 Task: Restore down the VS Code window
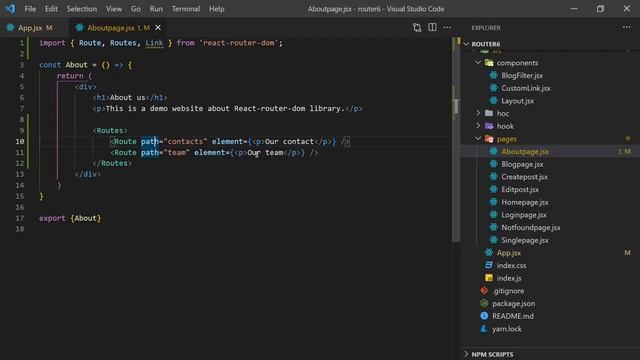(x=600, y=9)
